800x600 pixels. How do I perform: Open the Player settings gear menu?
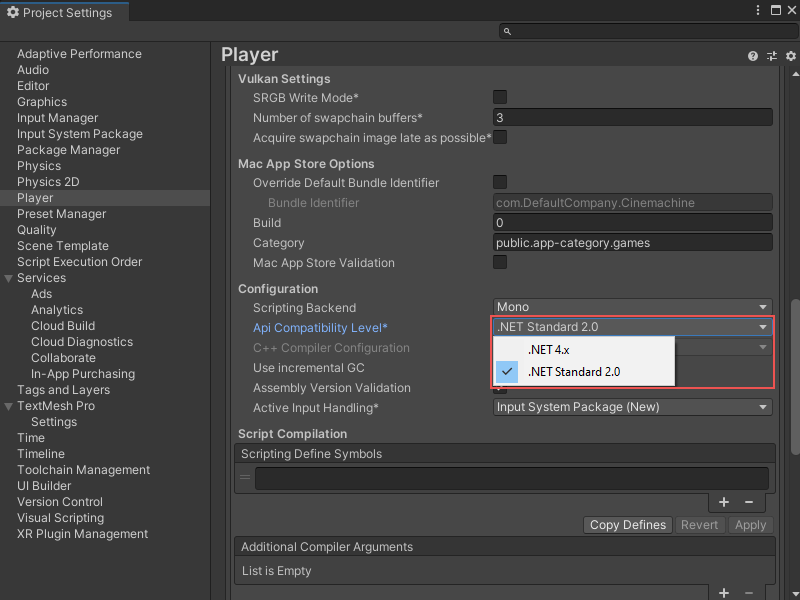[x=790, y=56]
